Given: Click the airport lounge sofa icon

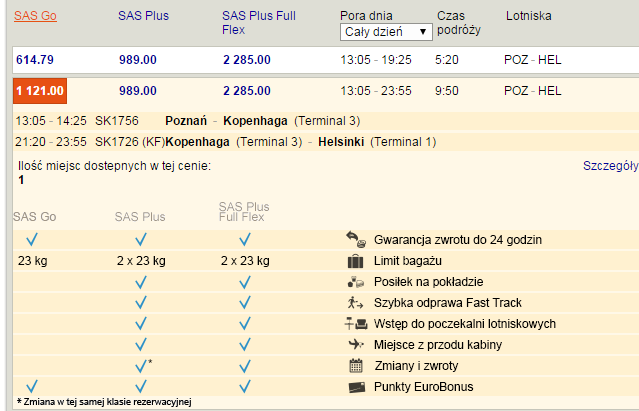Looking at the screenshot, I should [356, 323].
